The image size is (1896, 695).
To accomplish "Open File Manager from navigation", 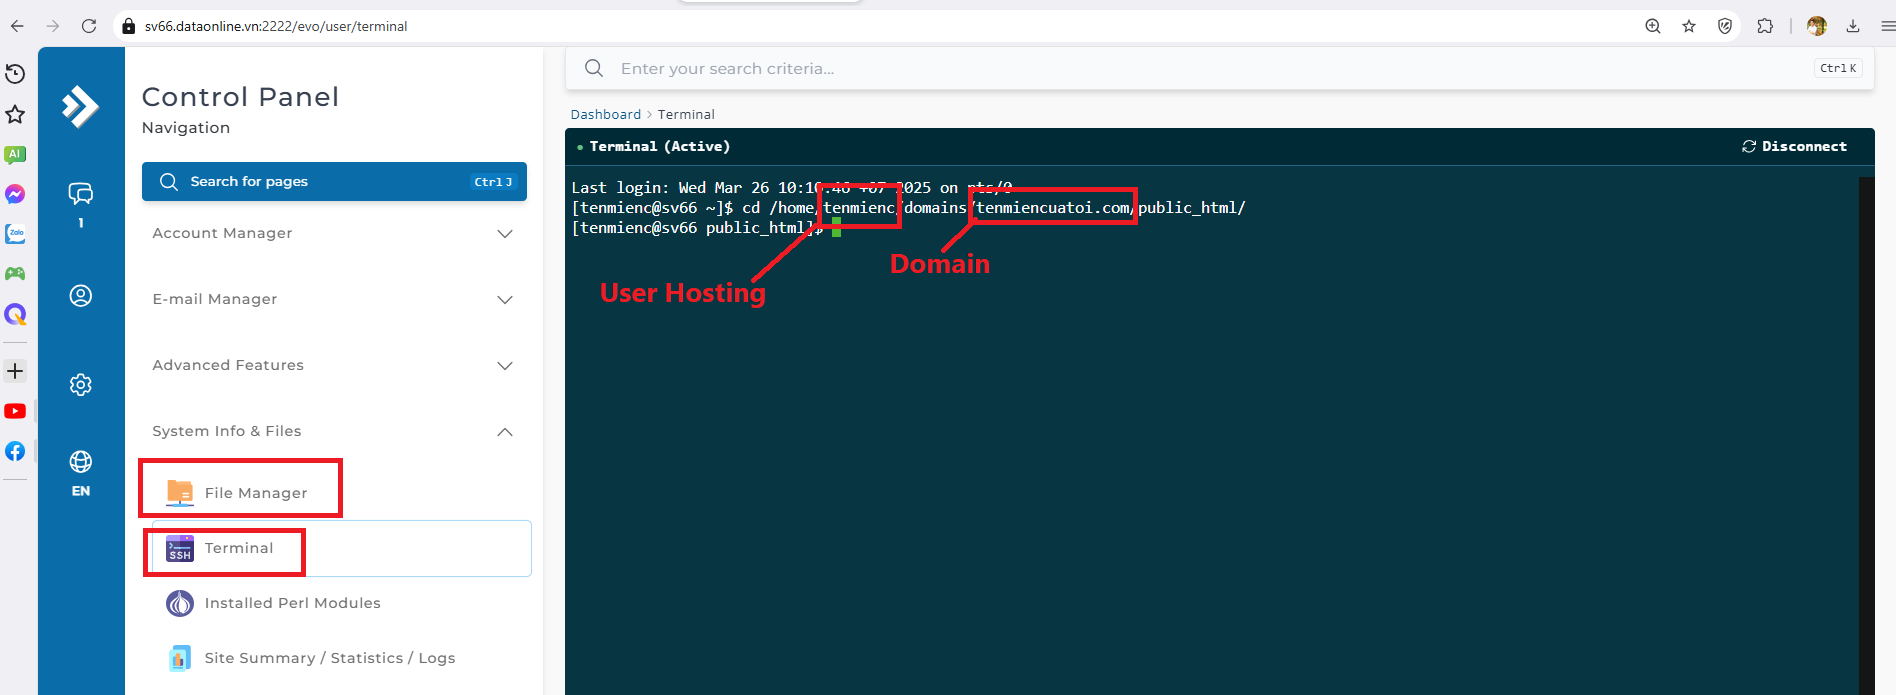I will coord(256,493).
